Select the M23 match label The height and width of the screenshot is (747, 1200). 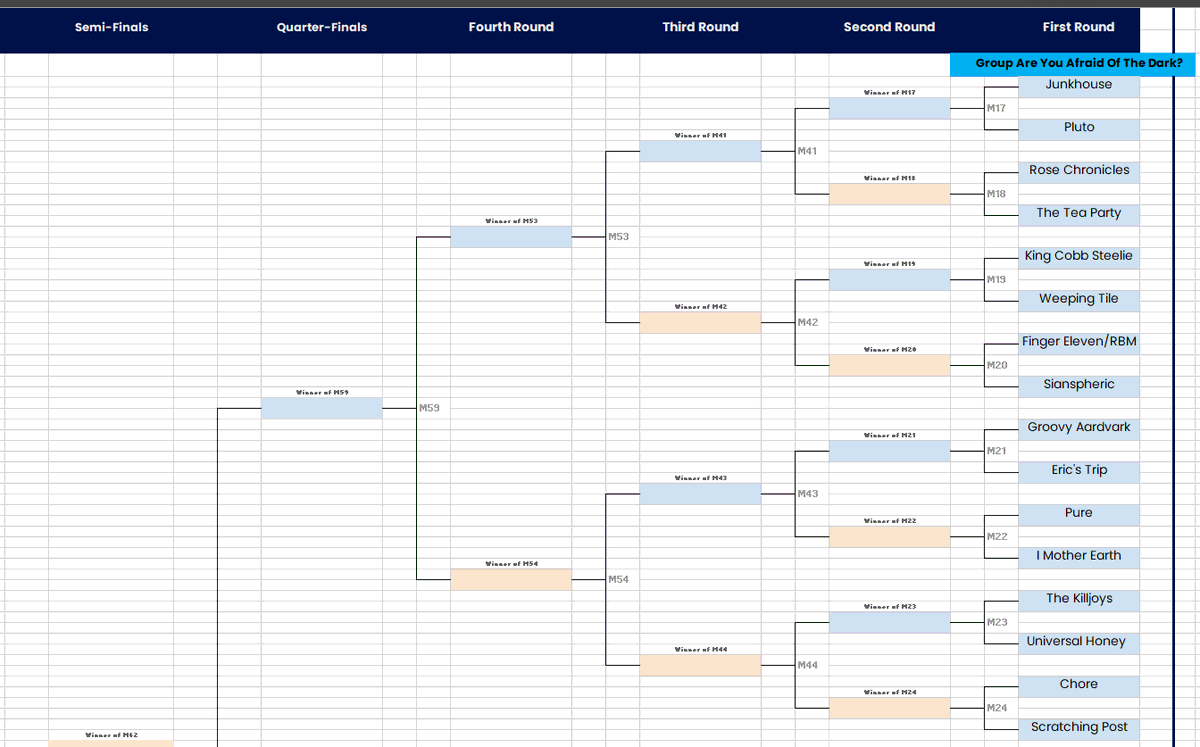tap(997, 622)
